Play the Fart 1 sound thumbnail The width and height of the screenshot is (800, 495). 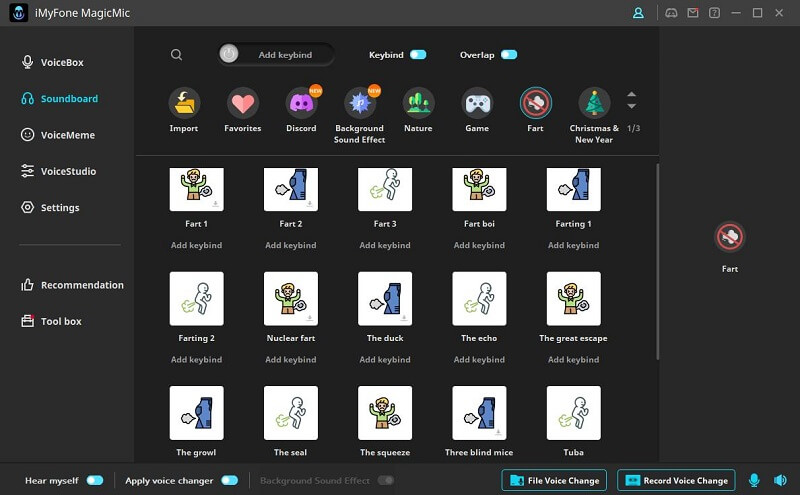click(x=196, y=189)
